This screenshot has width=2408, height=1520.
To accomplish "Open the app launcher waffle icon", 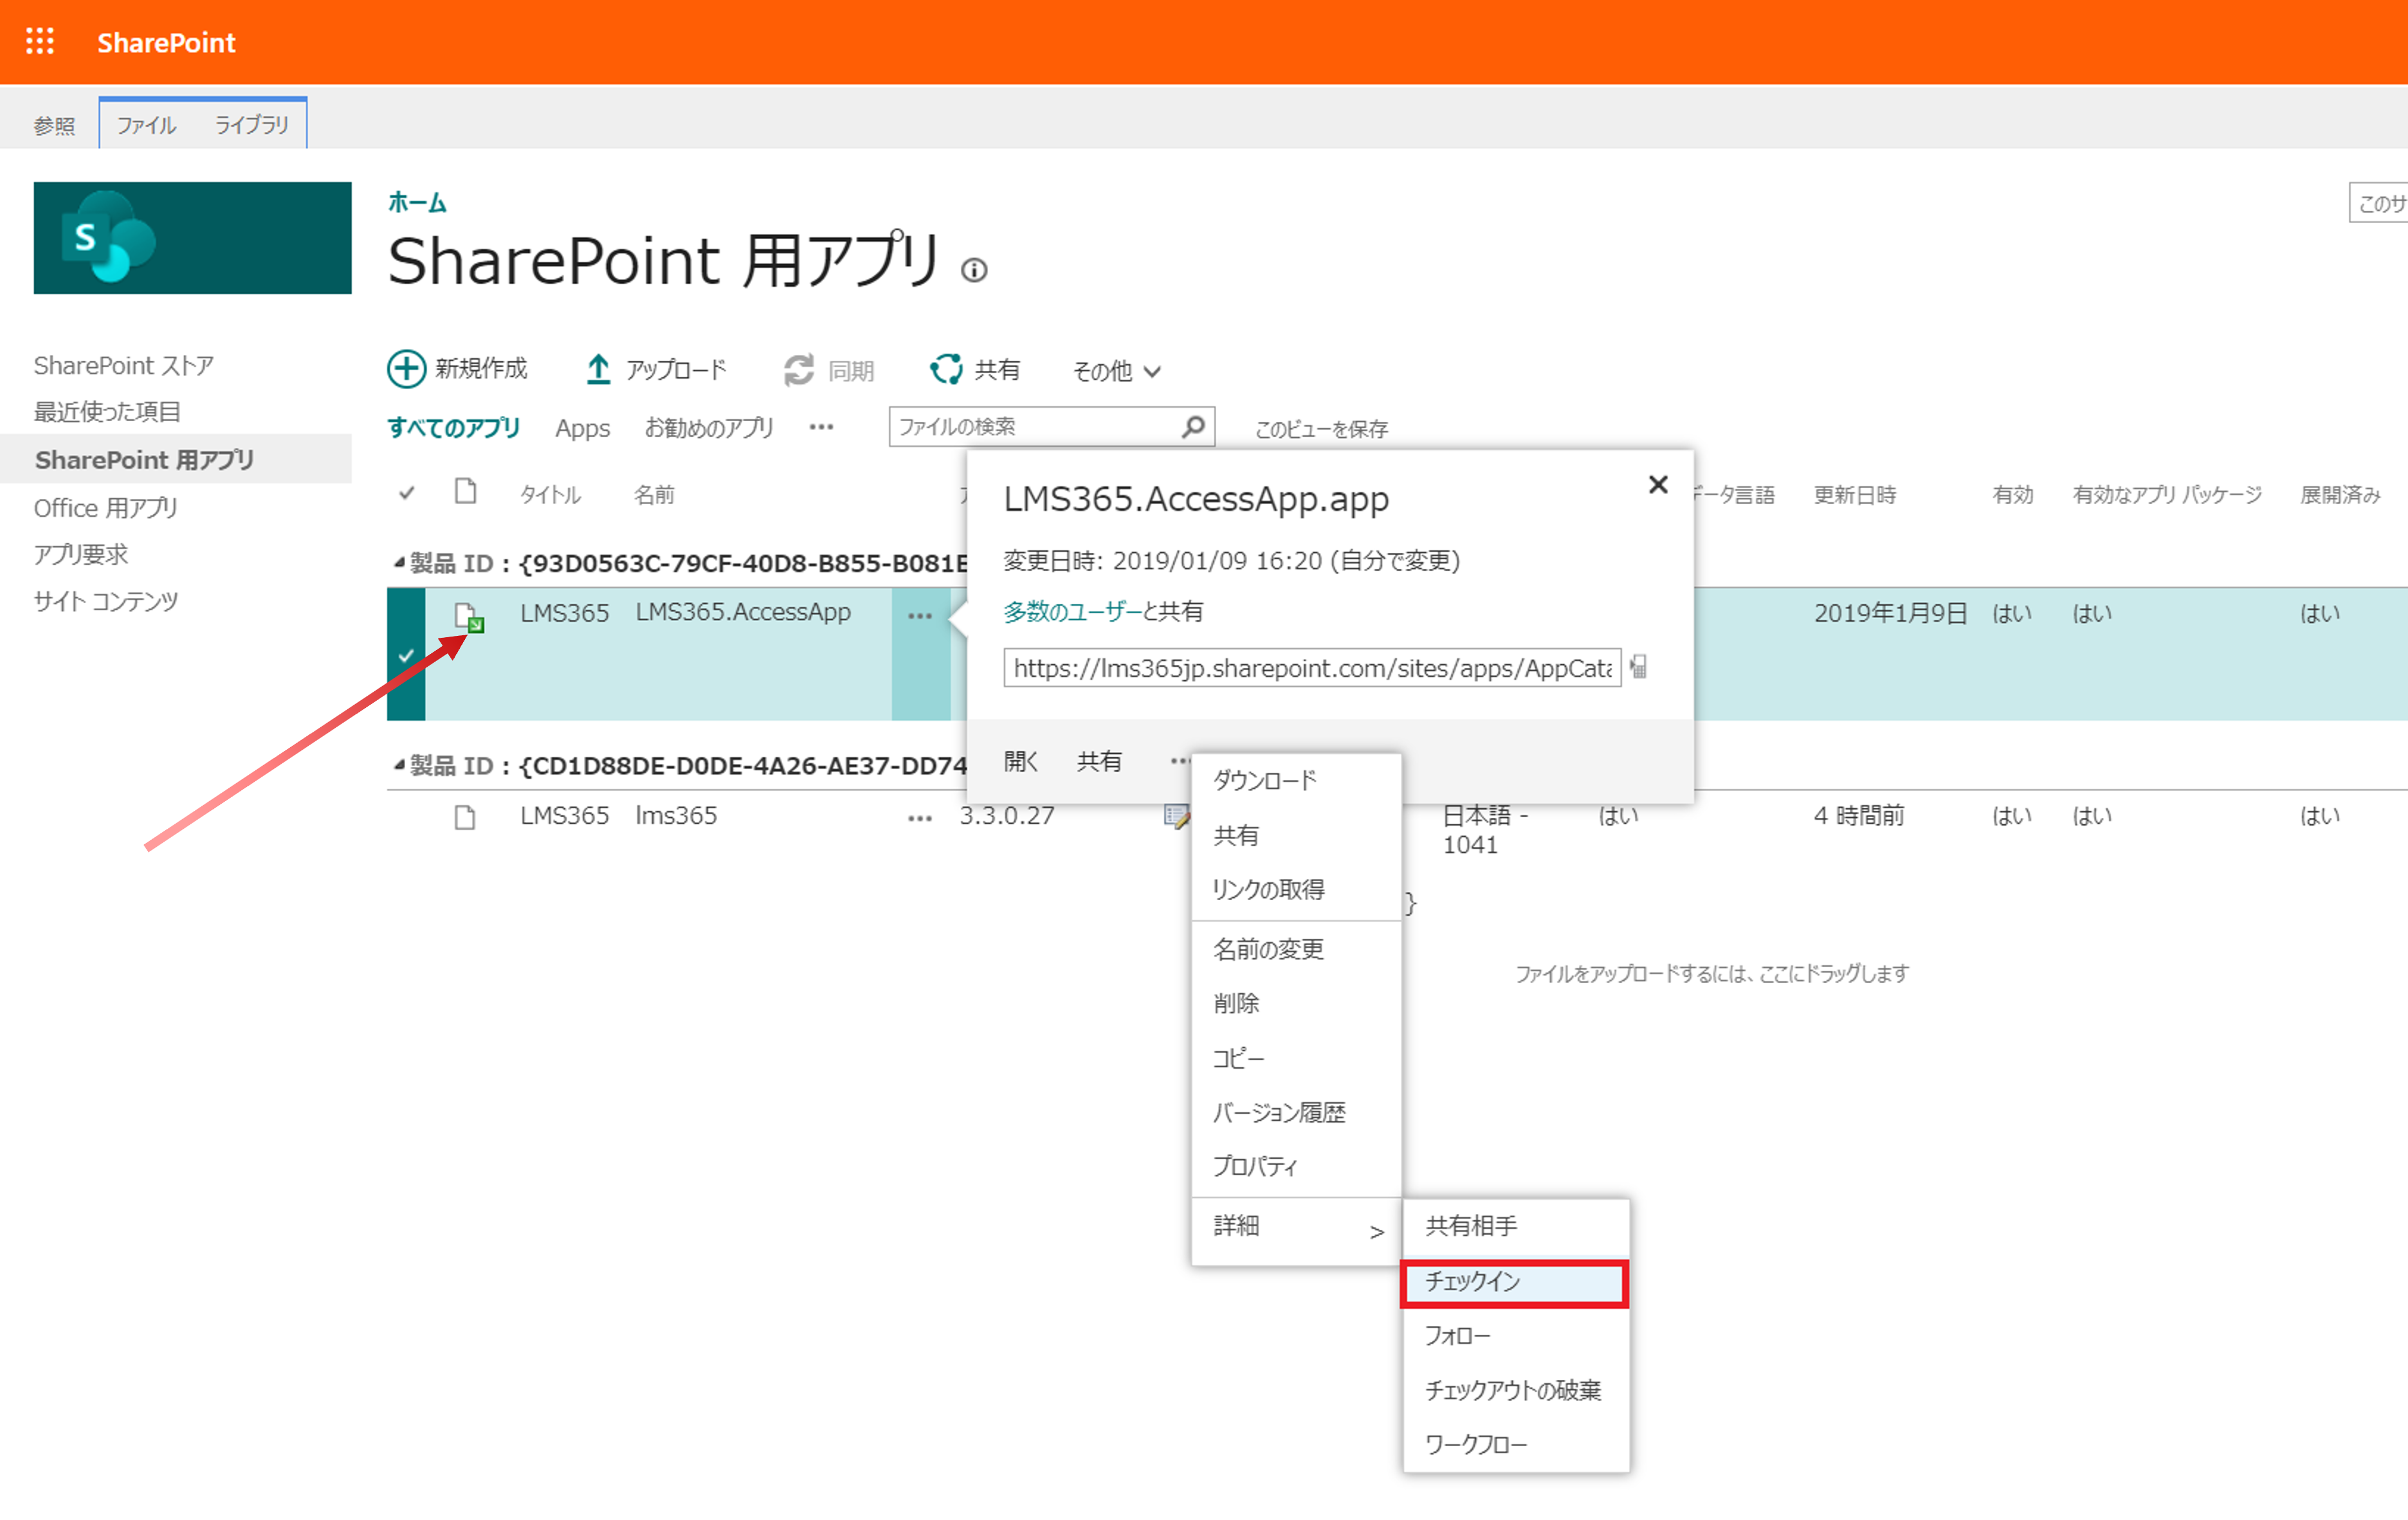I will point(40,41).
